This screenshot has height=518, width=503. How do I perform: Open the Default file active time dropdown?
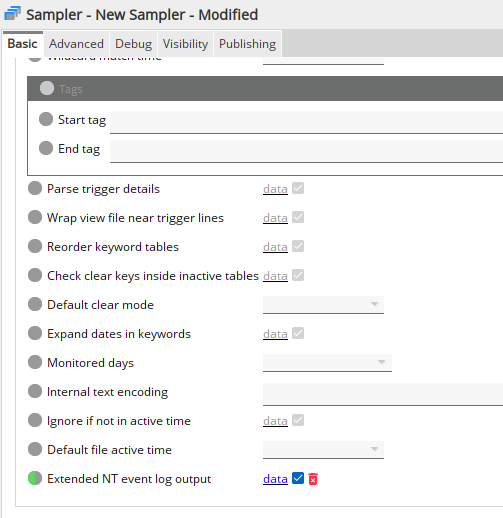323,450
